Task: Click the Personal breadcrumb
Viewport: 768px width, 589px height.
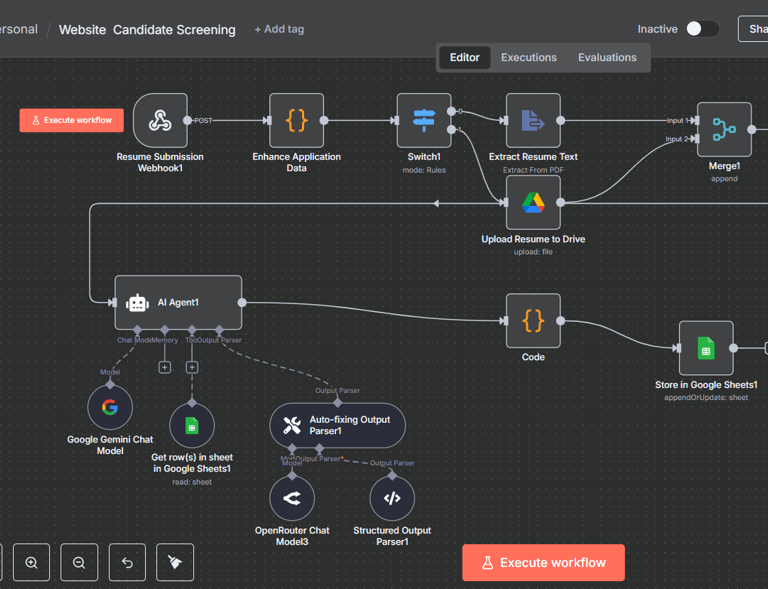Action: click(x=19, y=29)
